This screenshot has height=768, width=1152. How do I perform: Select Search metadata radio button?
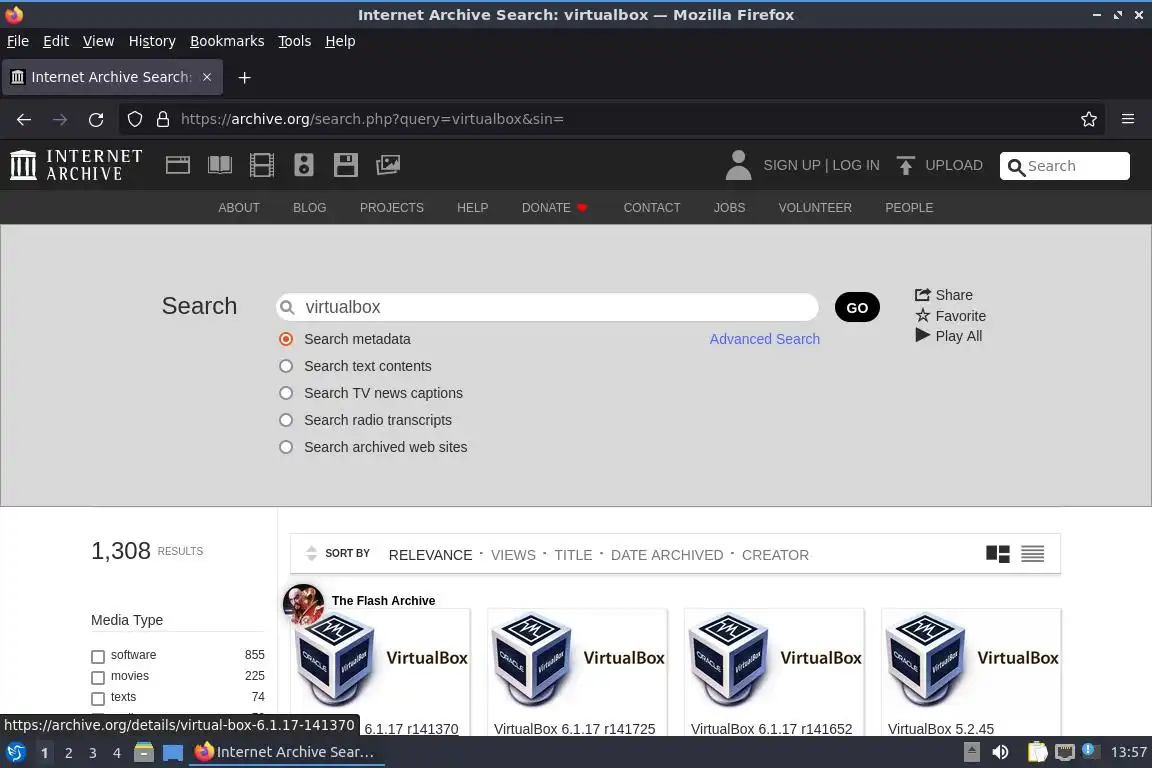click(x=286, y=339)
